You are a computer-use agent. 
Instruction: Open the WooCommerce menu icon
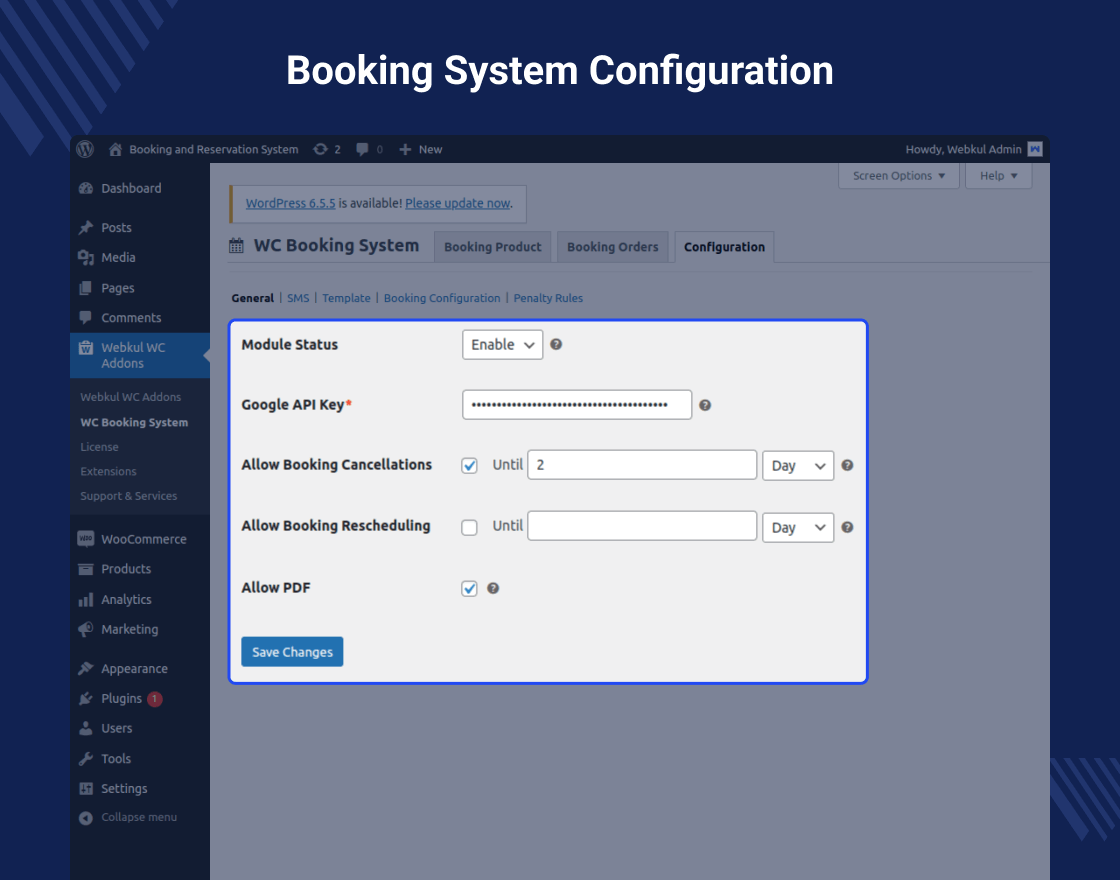point(86,539)
